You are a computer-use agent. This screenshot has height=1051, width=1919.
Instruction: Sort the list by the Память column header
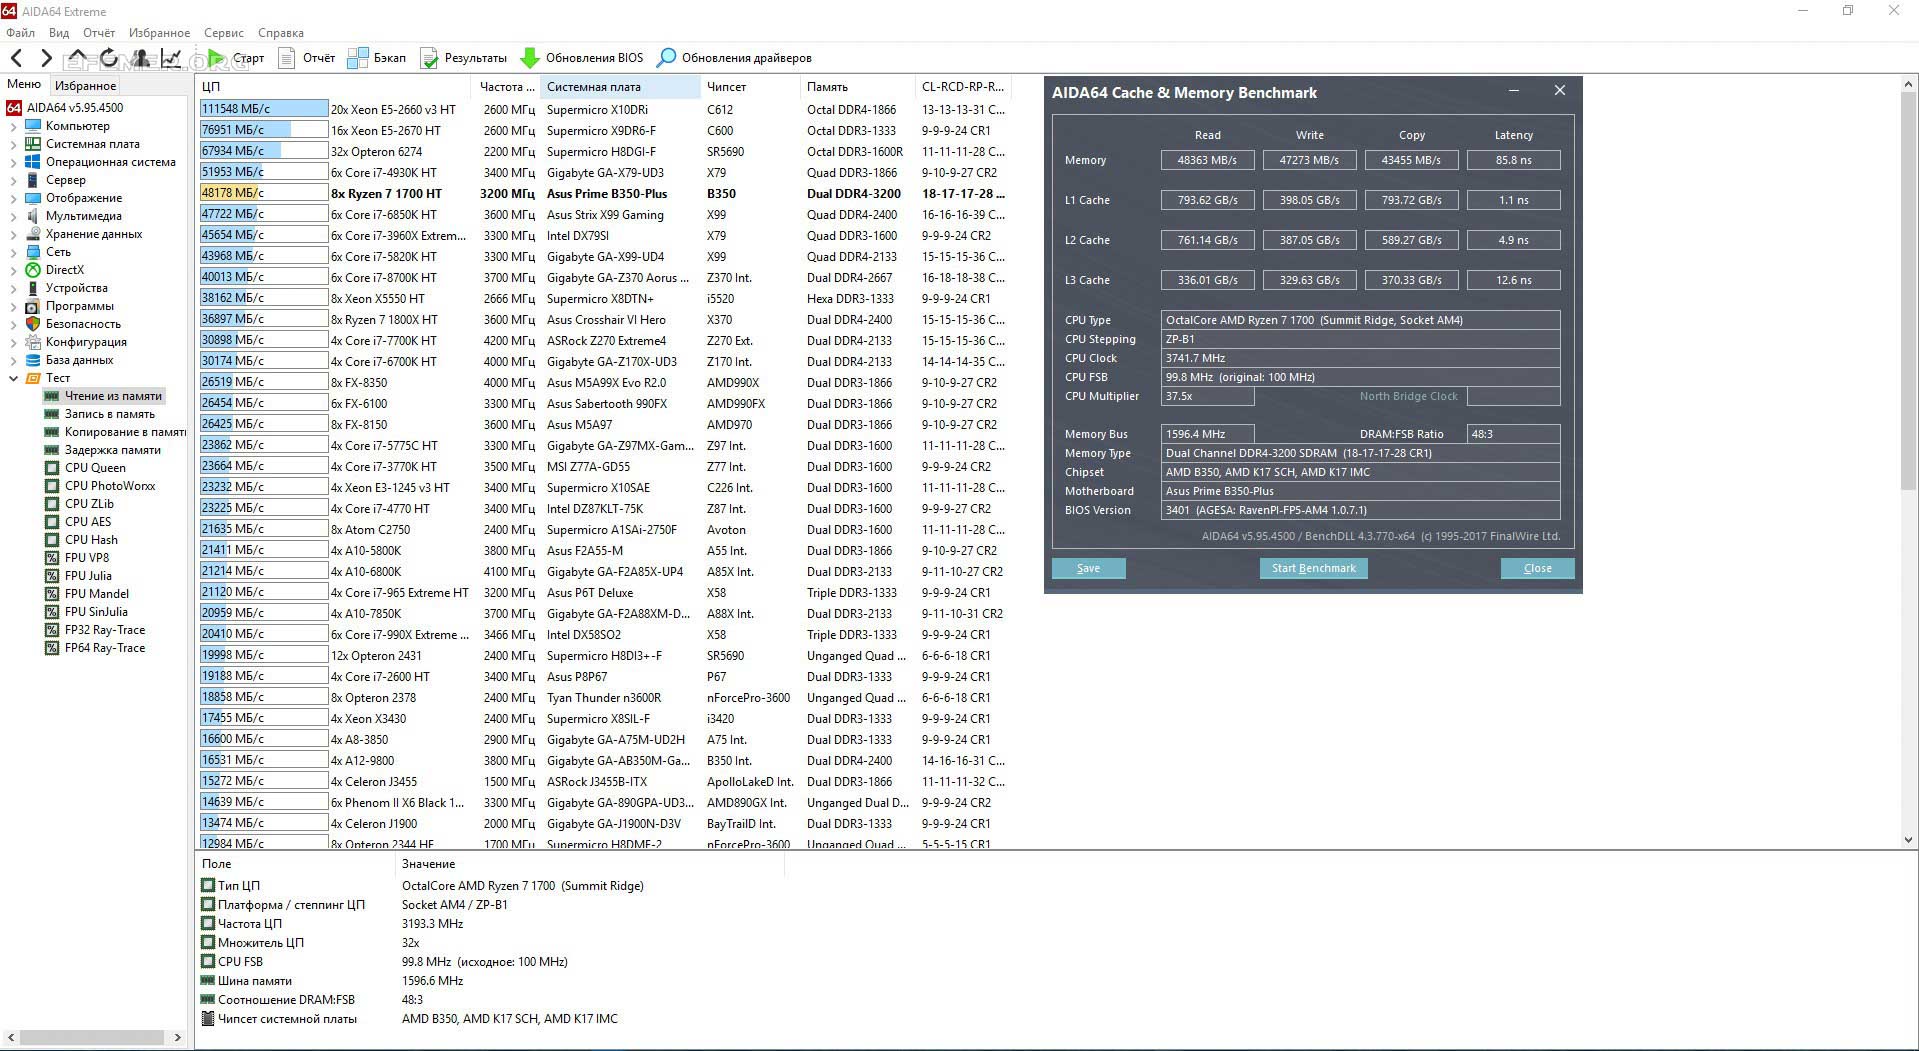coord(857,87)
